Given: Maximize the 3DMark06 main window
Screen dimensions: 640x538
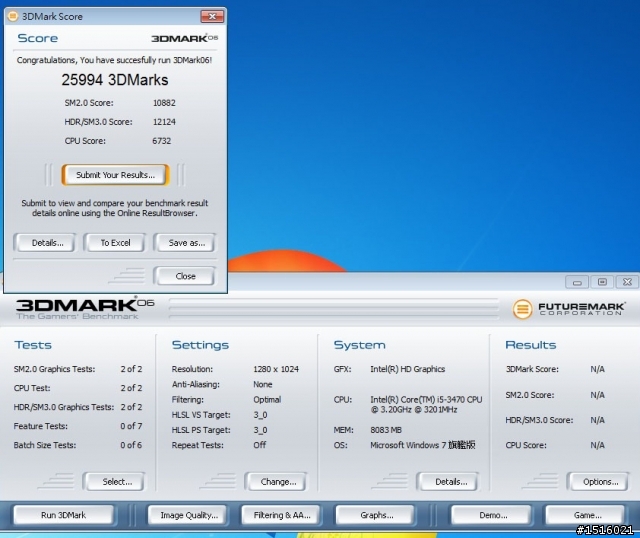Looking at the screenshot, I should point(602,282).
